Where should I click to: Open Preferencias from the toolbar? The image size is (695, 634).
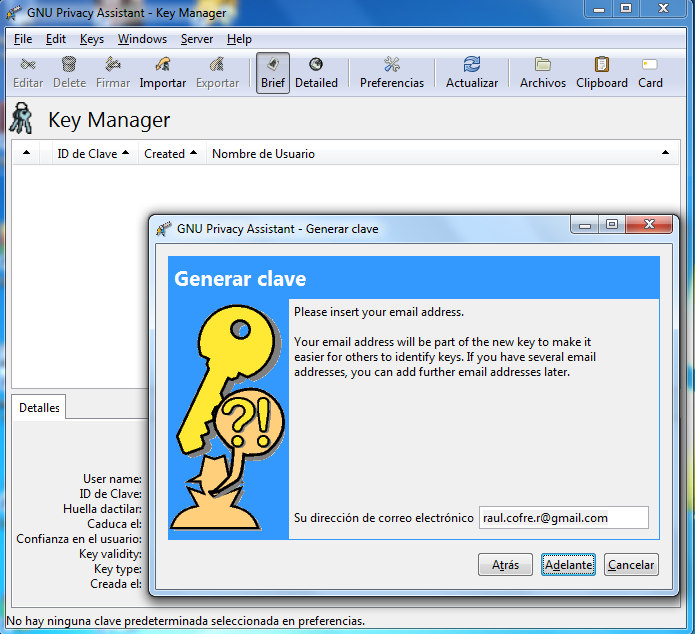(392, 73)
